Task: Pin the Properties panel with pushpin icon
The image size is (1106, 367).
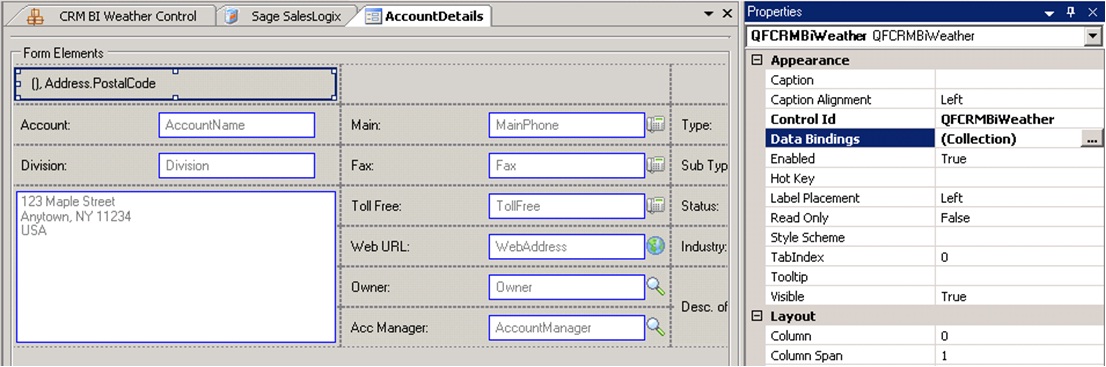Action: [1071, 12]
